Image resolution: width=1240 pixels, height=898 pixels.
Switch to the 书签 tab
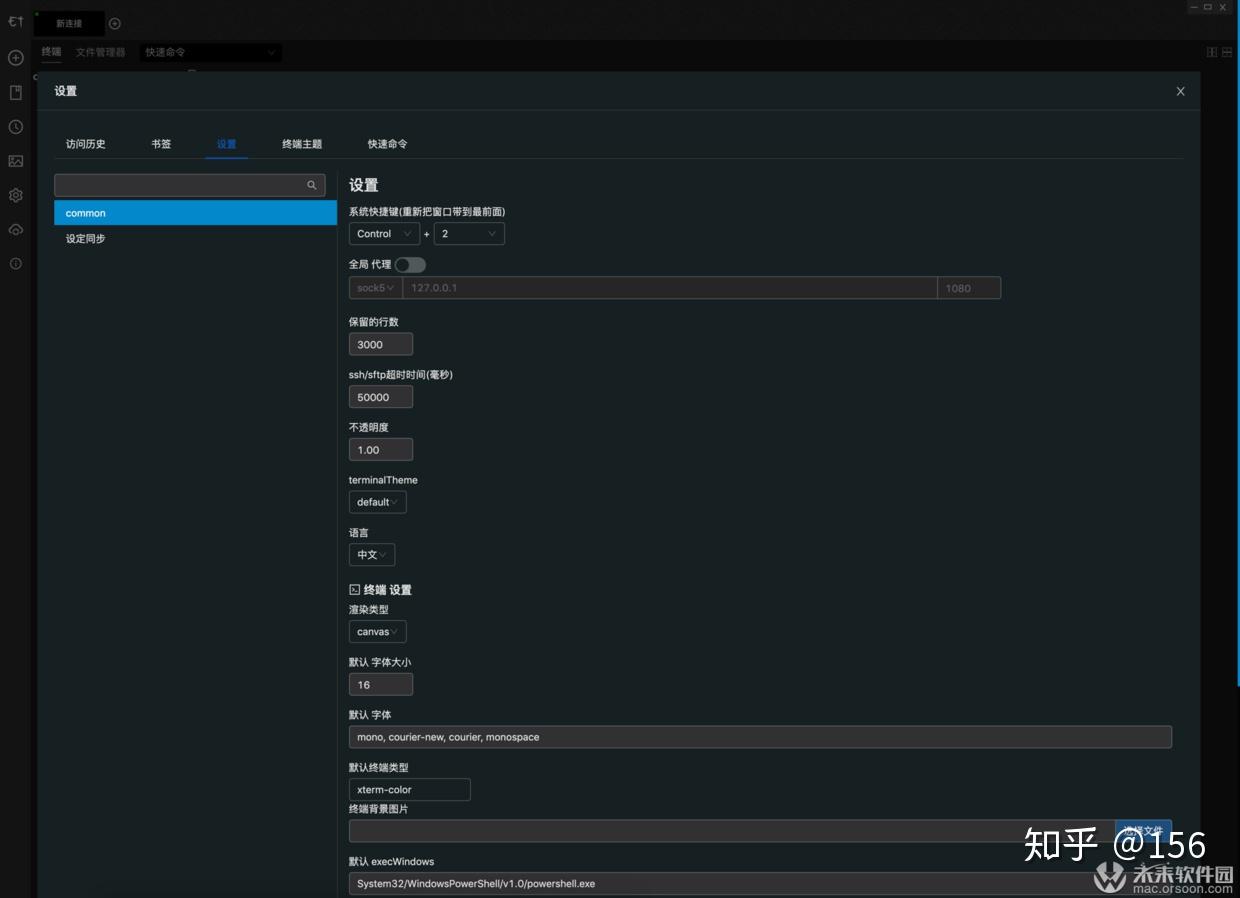click(x=161, y=144)
